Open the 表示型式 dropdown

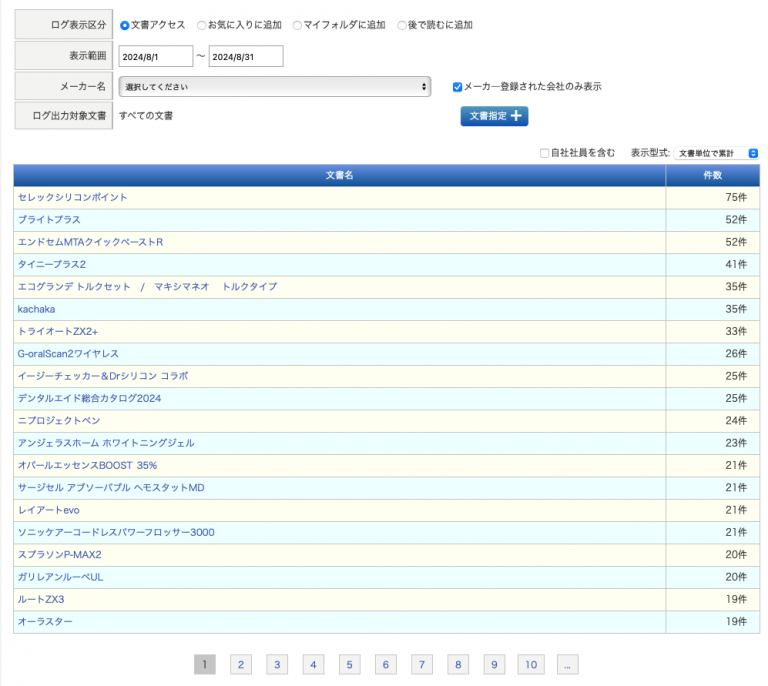pyautogui.click(x=716, y=153)
